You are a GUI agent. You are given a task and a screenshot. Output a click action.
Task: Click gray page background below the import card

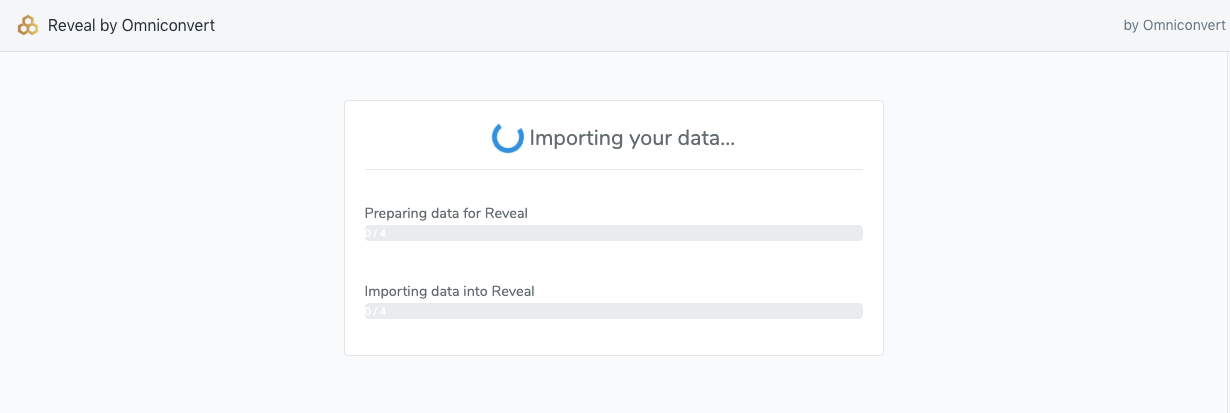(613, 385)
